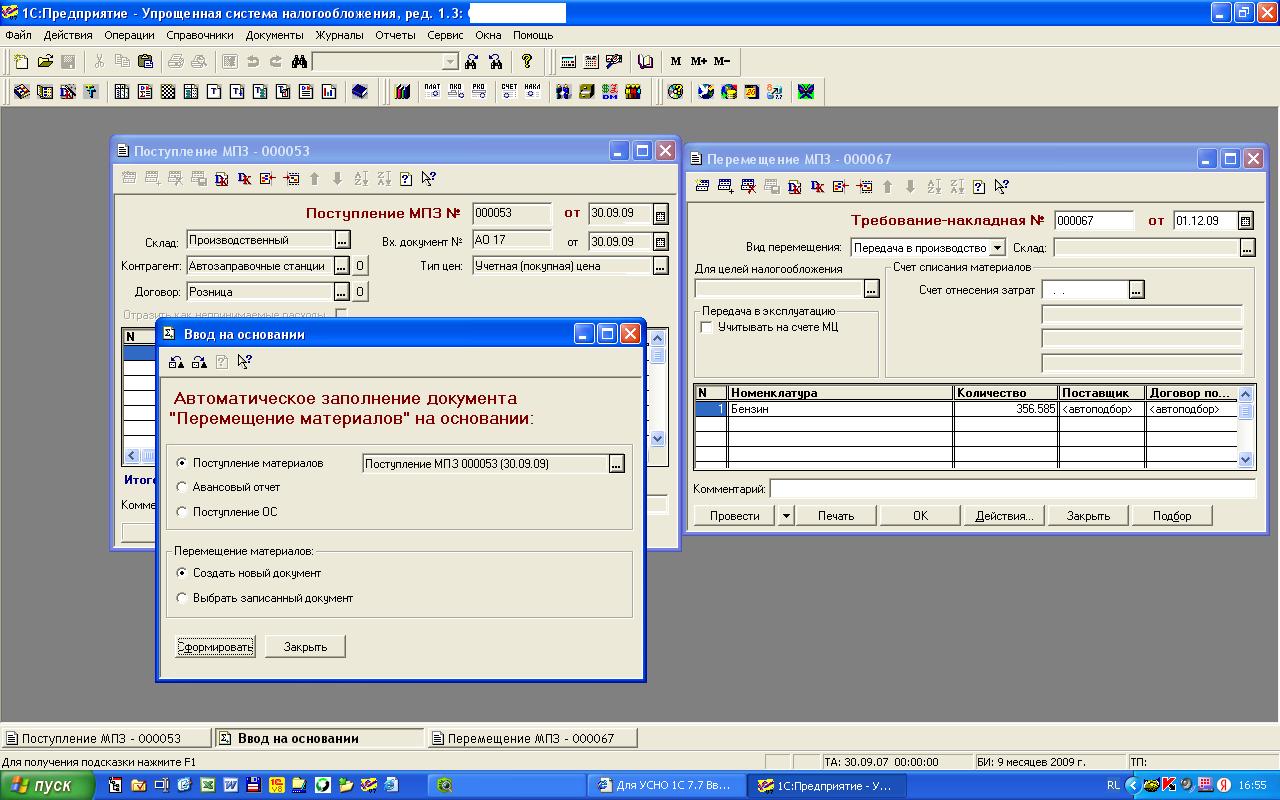Open selection for Договор Розница field
This screenshot has height=800, width=1280.
342,292
